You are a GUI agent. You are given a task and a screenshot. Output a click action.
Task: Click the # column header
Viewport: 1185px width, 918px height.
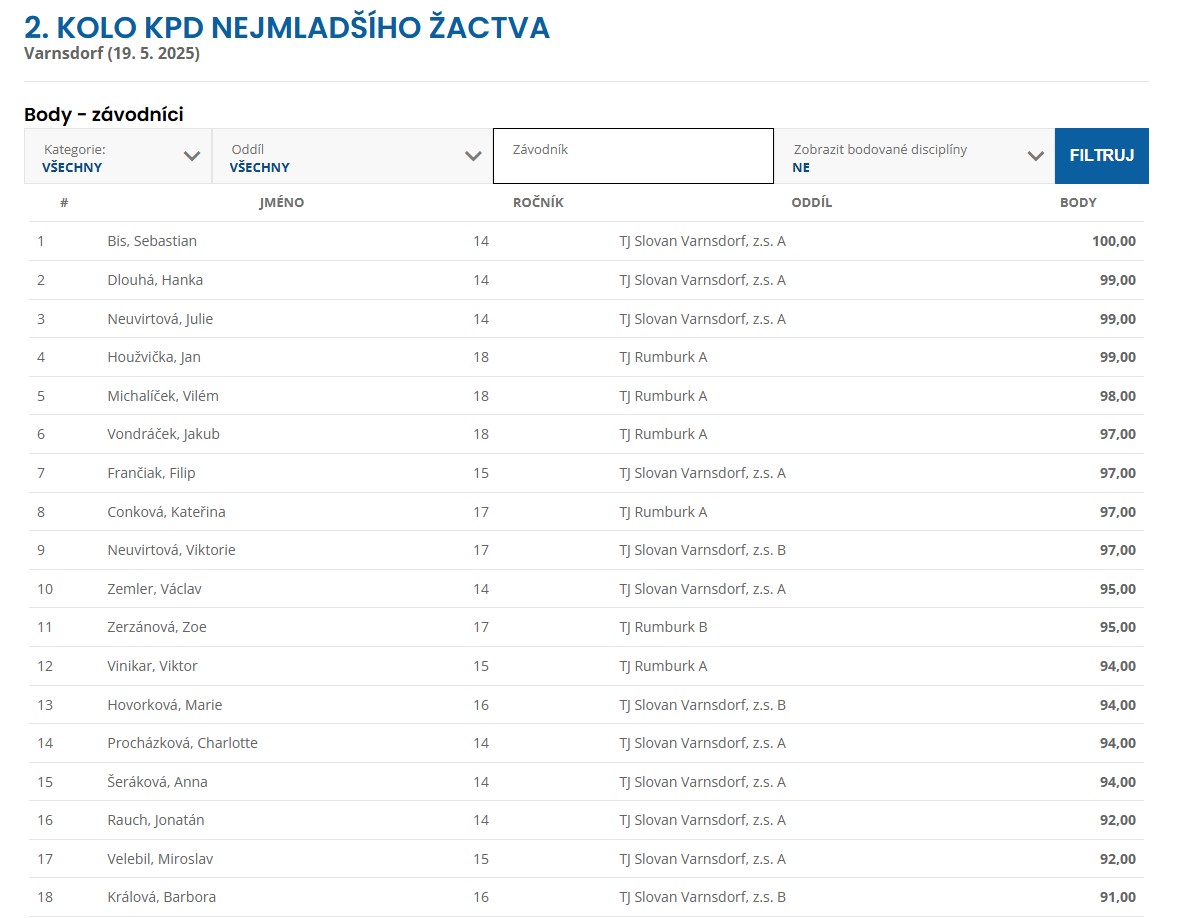tap(64, 202)
